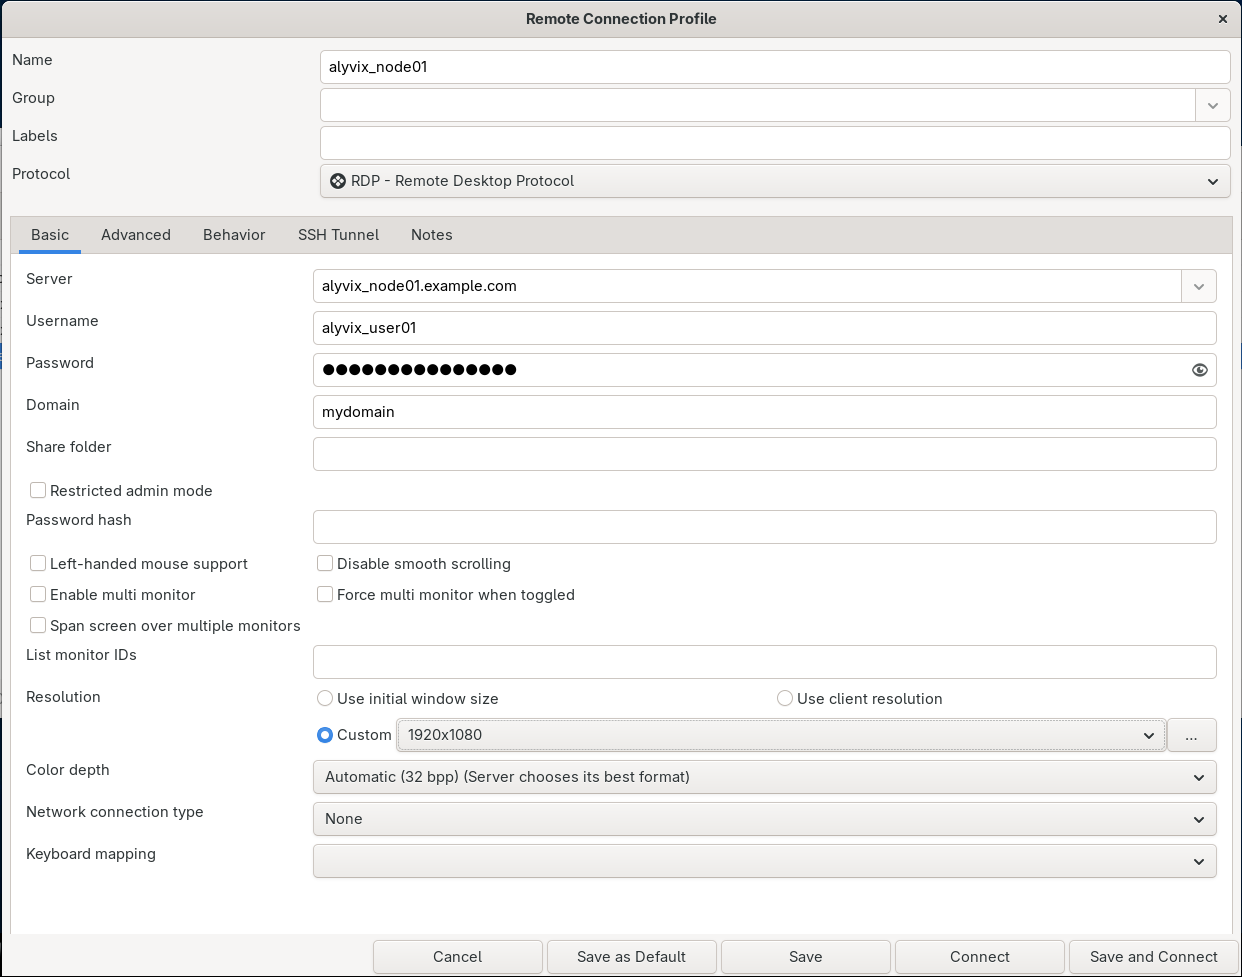The height and width of the screenshot is (977, 1242).
Task: Click Save and Connect
Action: click(1153, 957)
